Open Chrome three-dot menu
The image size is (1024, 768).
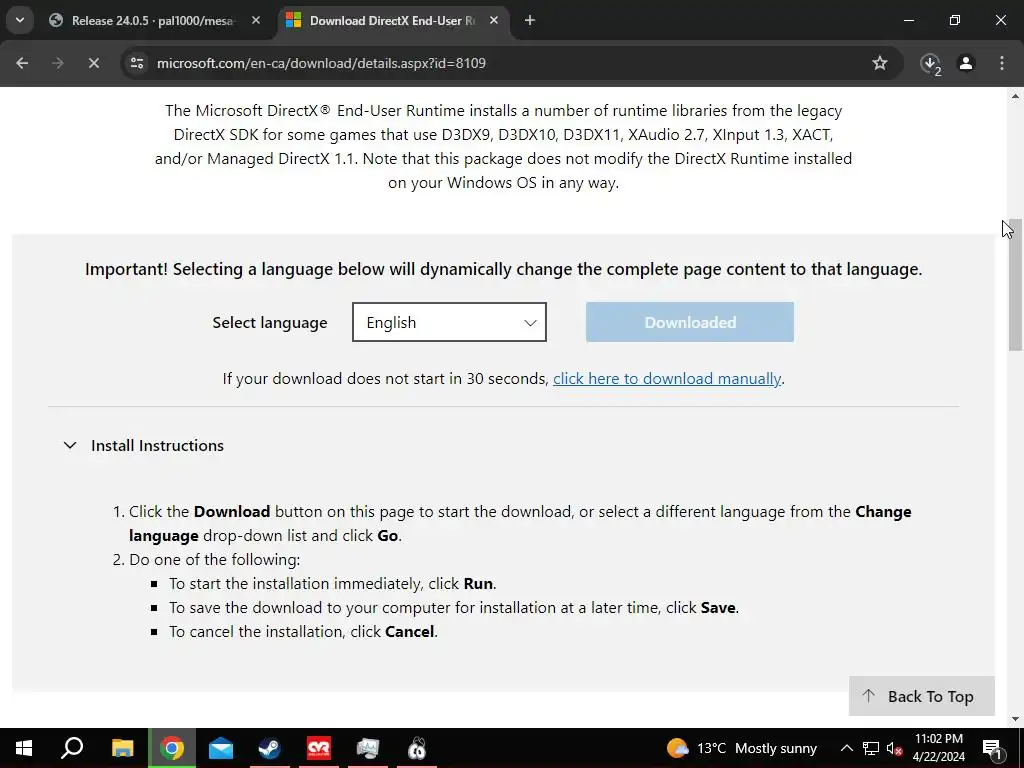[1002, 63]
